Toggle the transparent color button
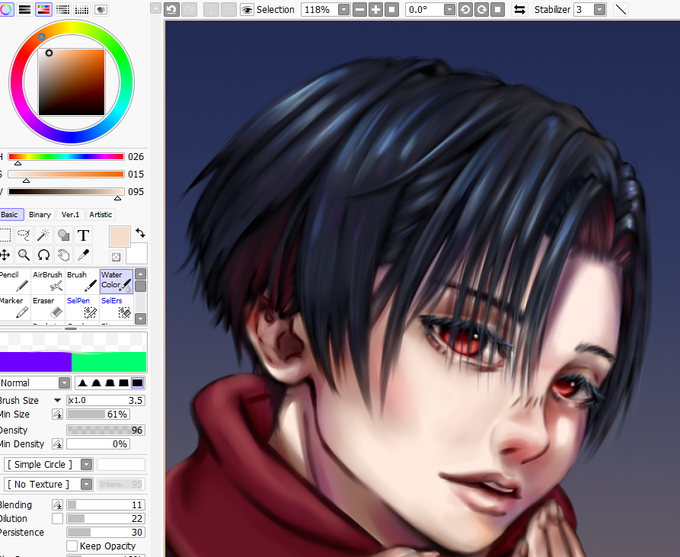 pos(116,257)
